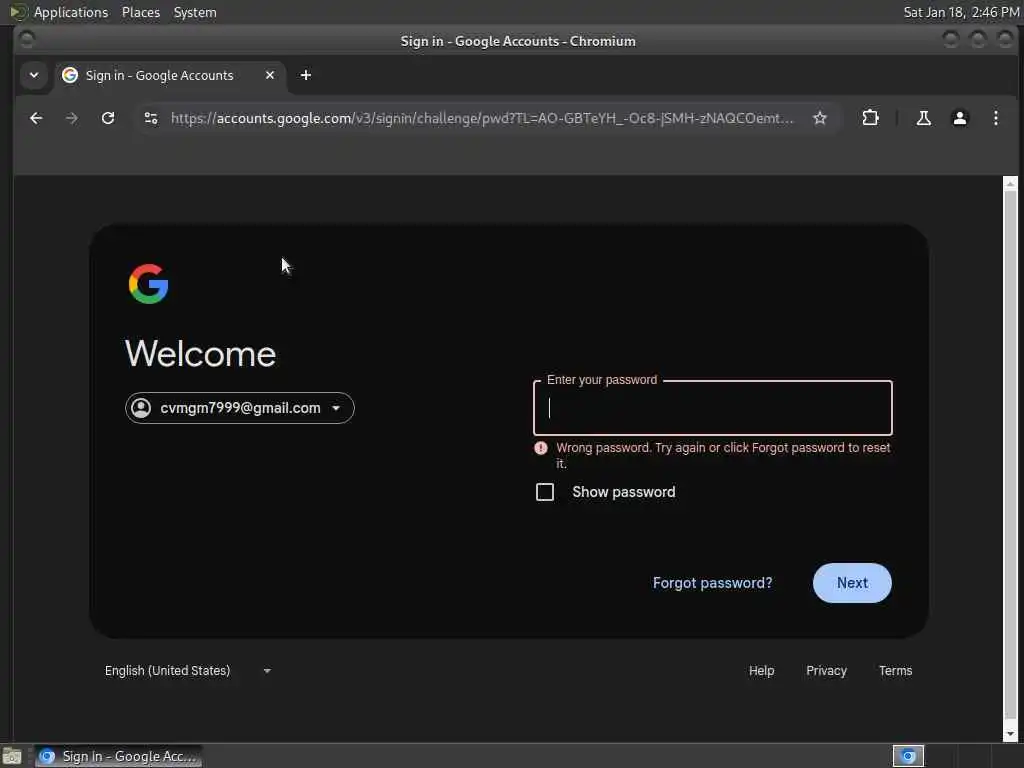Click the address bar URL
1024x768 pixels.
point(482,118)
